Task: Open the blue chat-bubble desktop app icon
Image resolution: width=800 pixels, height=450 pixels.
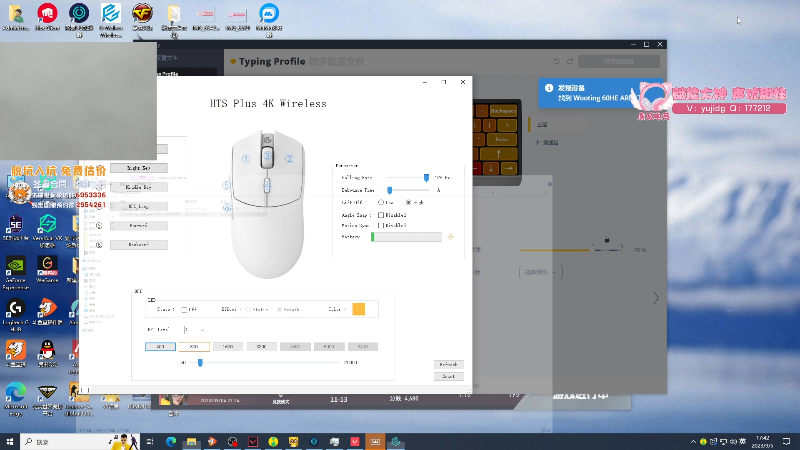Action: pyautogui.click(x=269, y=19)
